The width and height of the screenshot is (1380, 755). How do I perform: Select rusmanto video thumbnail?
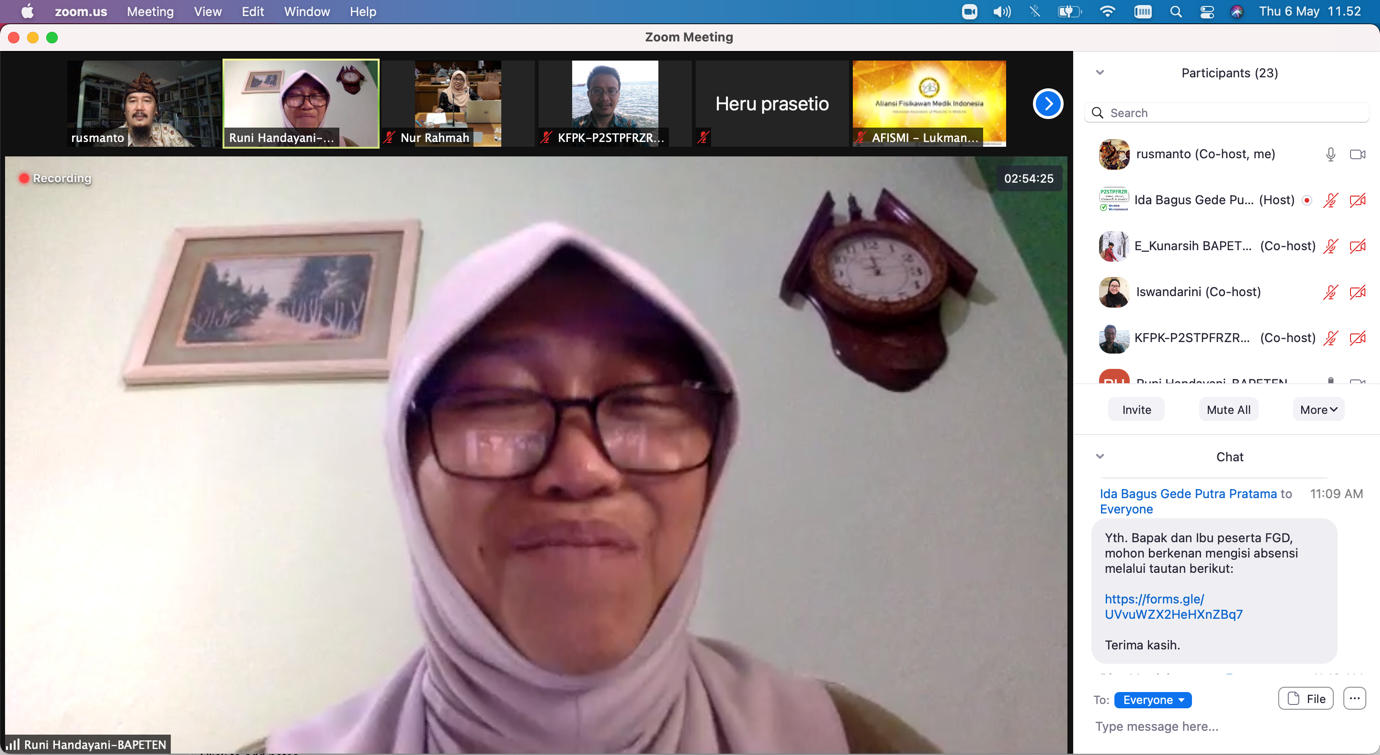pyautogui.click(x=144, y=104)
